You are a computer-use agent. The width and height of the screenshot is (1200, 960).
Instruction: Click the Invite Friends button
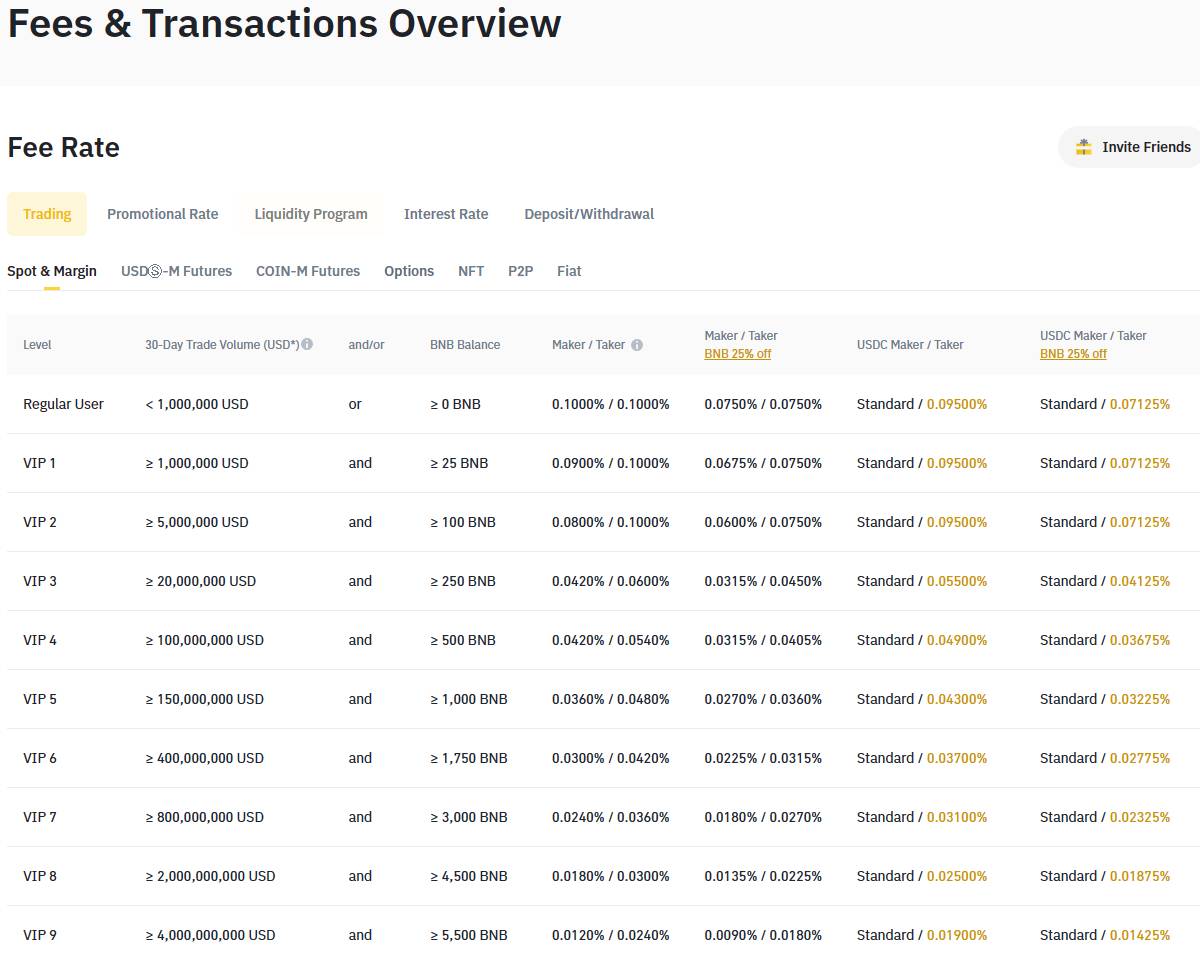1130,147
